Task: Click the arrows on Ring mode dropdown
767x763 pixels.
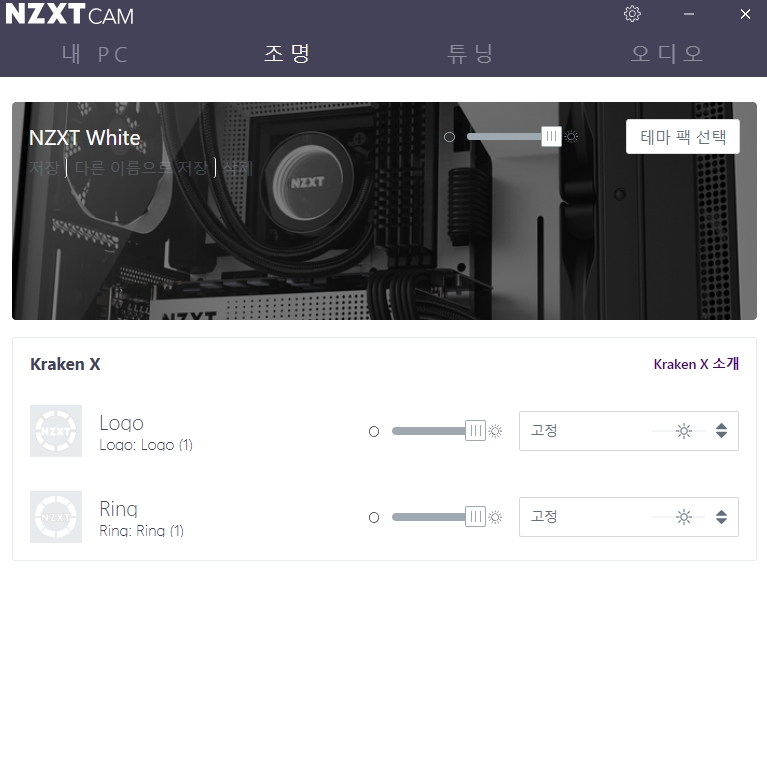Action: (x=721, y=517)
